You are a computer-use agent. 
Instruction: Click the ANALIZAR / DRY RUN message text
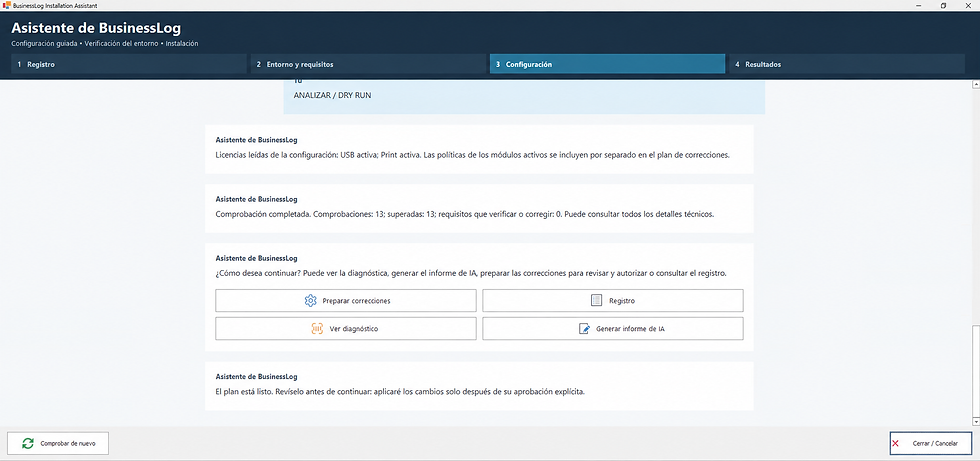coord(332,96)
